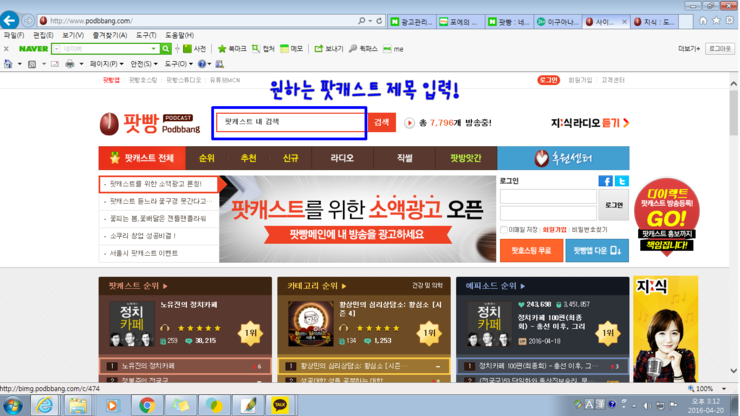
Task: Click the 팟빵앱 다운 button
Action: (x=597, y=250)
